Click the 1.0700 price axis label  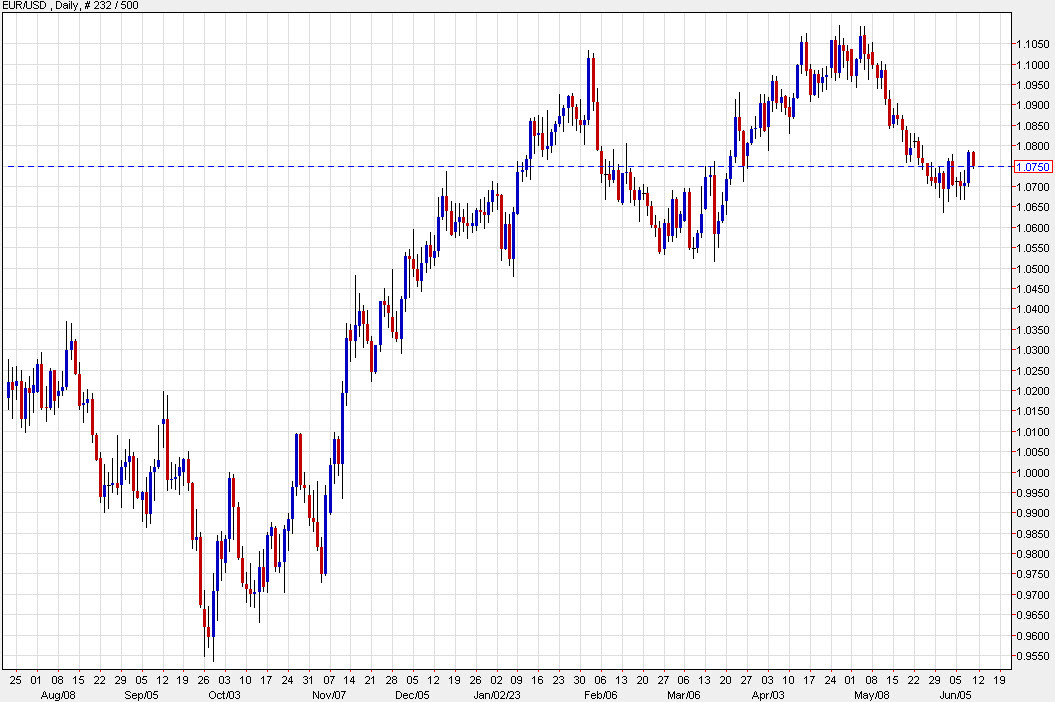[1033, 187]
